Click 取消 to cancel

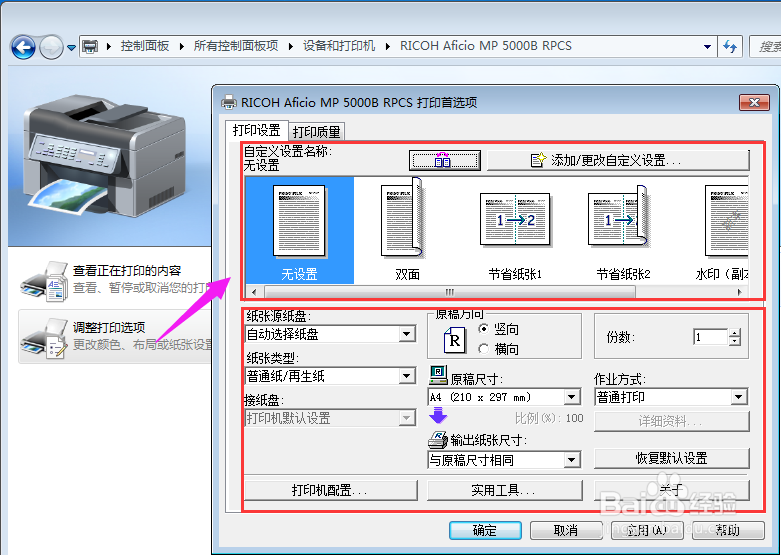(566, 531)
